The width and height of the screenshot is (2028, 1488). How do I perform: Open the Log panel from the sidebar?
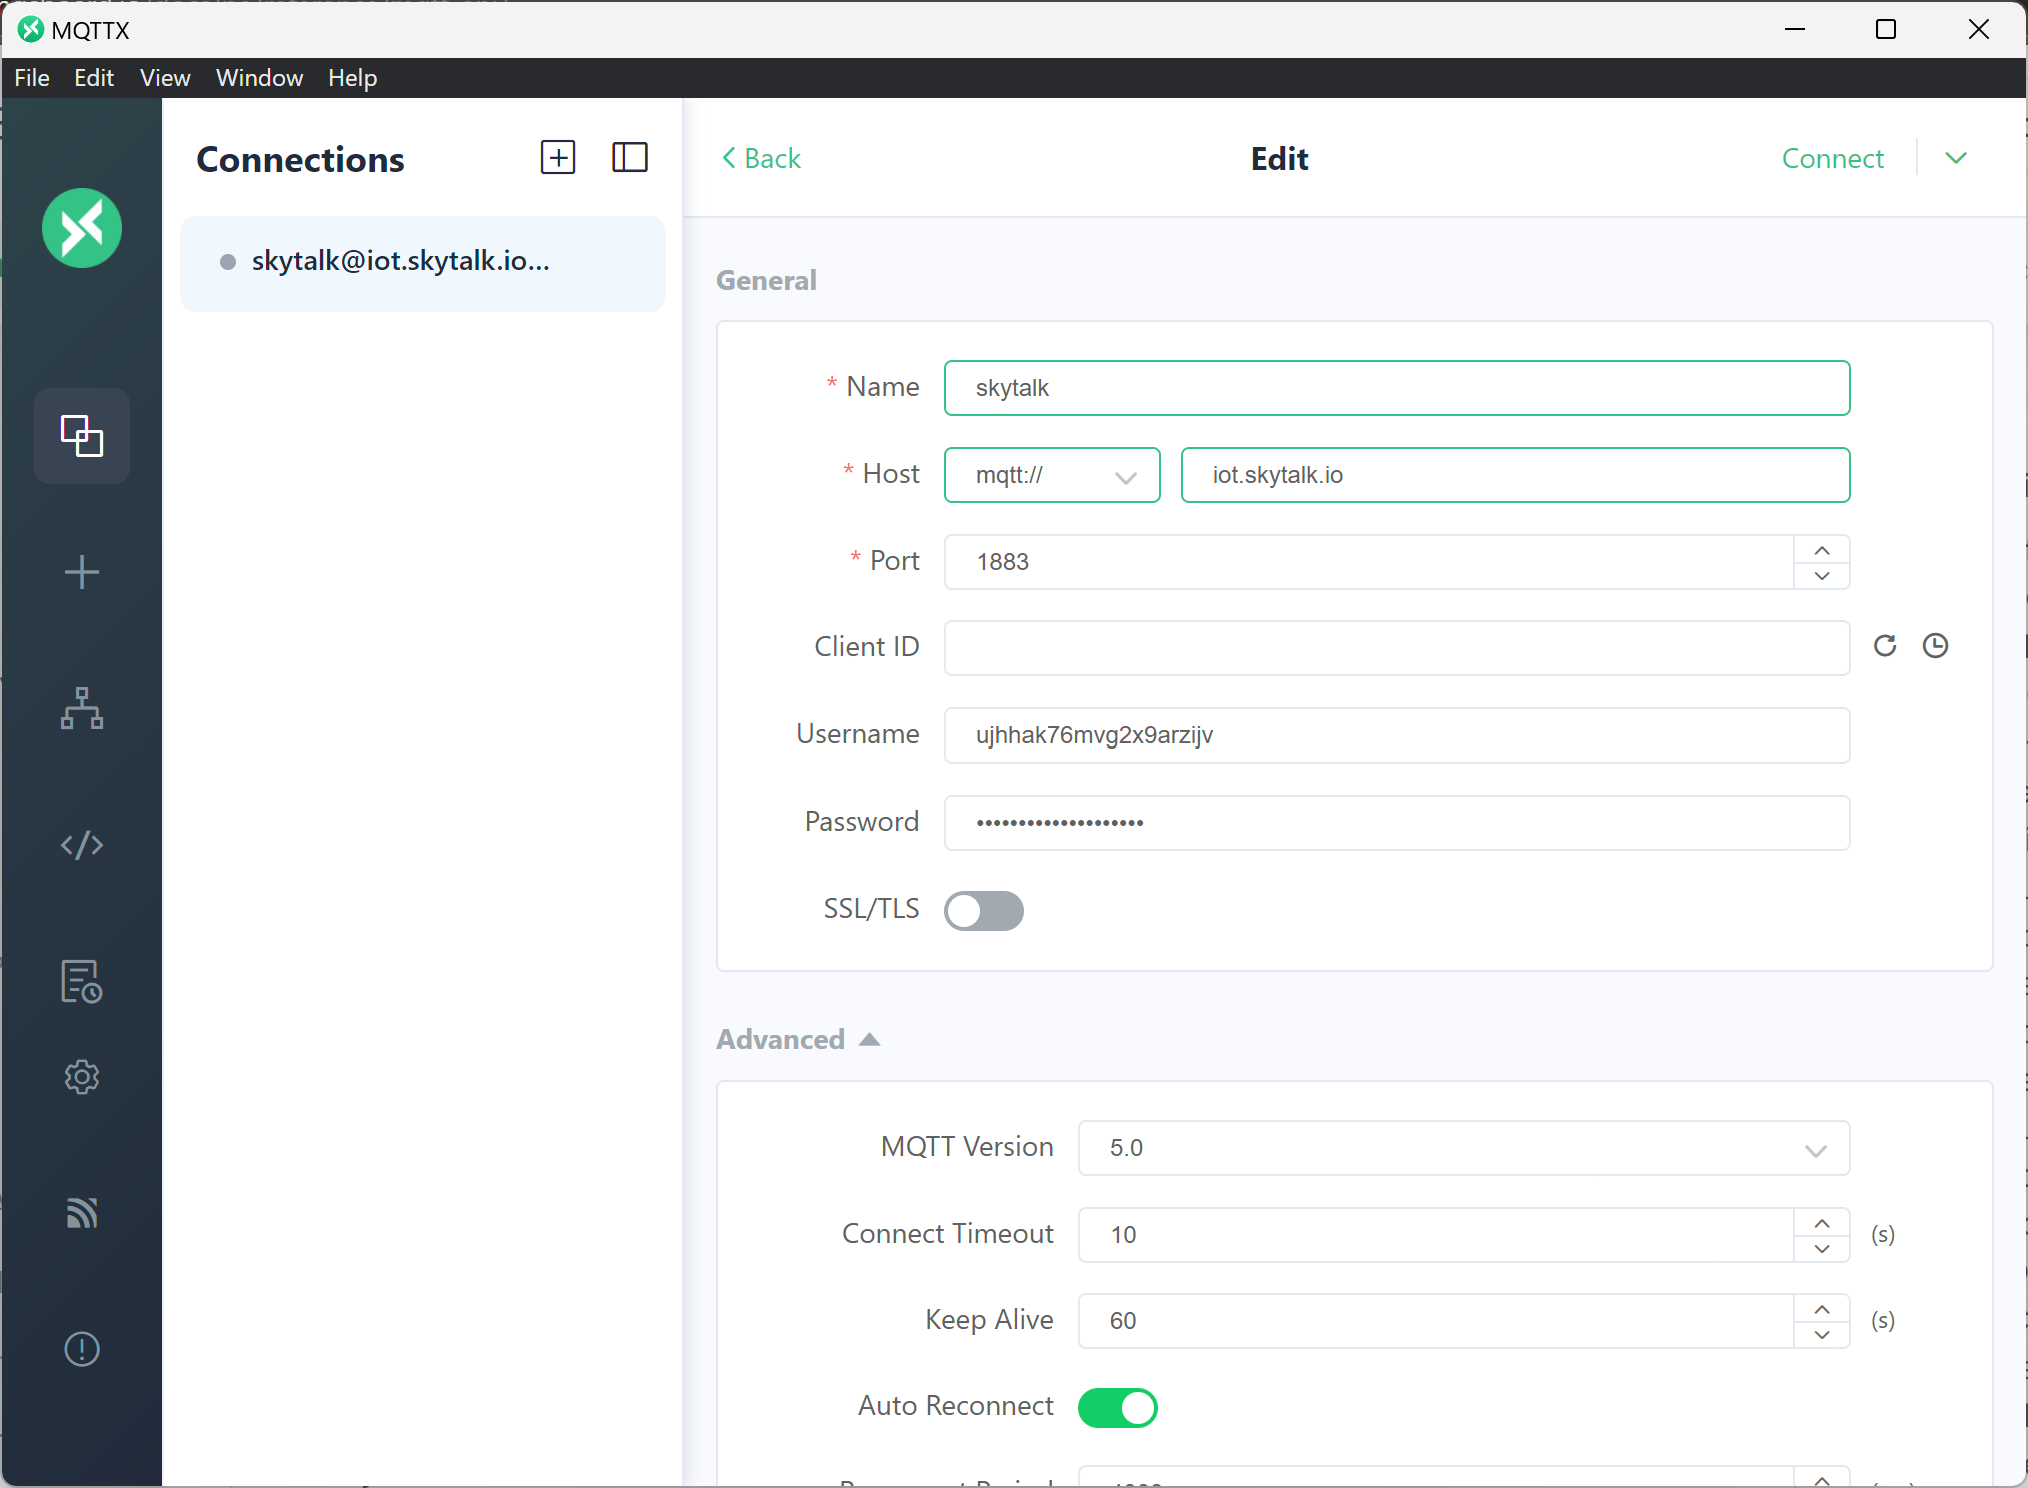81,982
